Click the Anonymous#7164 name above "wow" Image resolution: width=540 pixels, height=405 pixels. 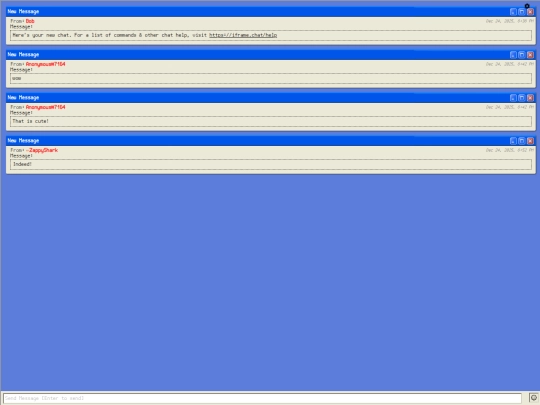pos(45,64)
